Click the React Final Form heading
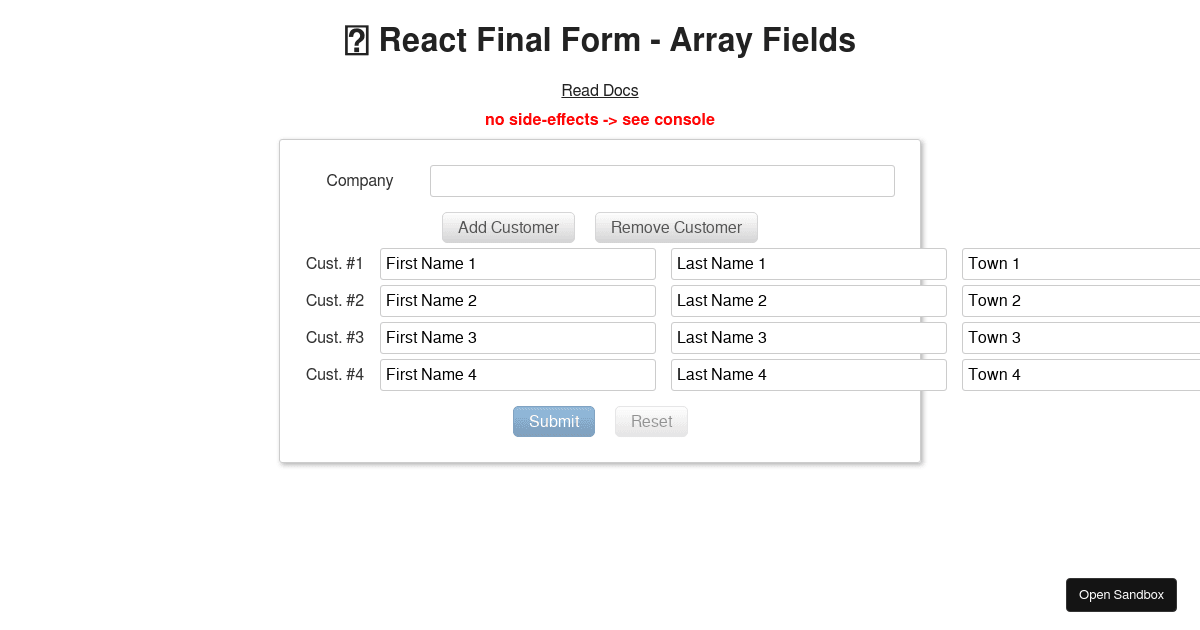This screenshot has height=630, width=1200. coord(600,41)
